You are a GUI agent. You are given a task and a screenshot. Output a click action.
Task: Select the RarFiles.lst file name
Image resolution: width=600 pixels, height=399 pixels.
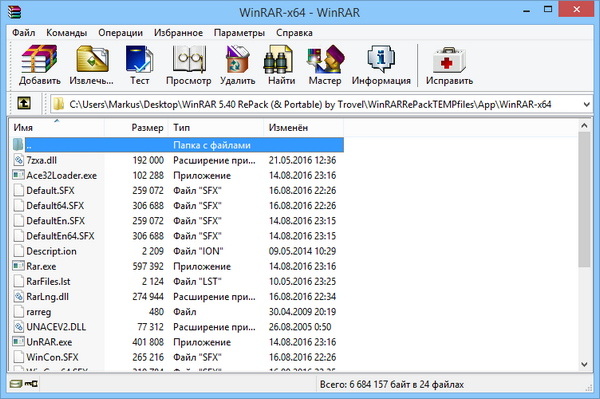click(x=48, y=281)
